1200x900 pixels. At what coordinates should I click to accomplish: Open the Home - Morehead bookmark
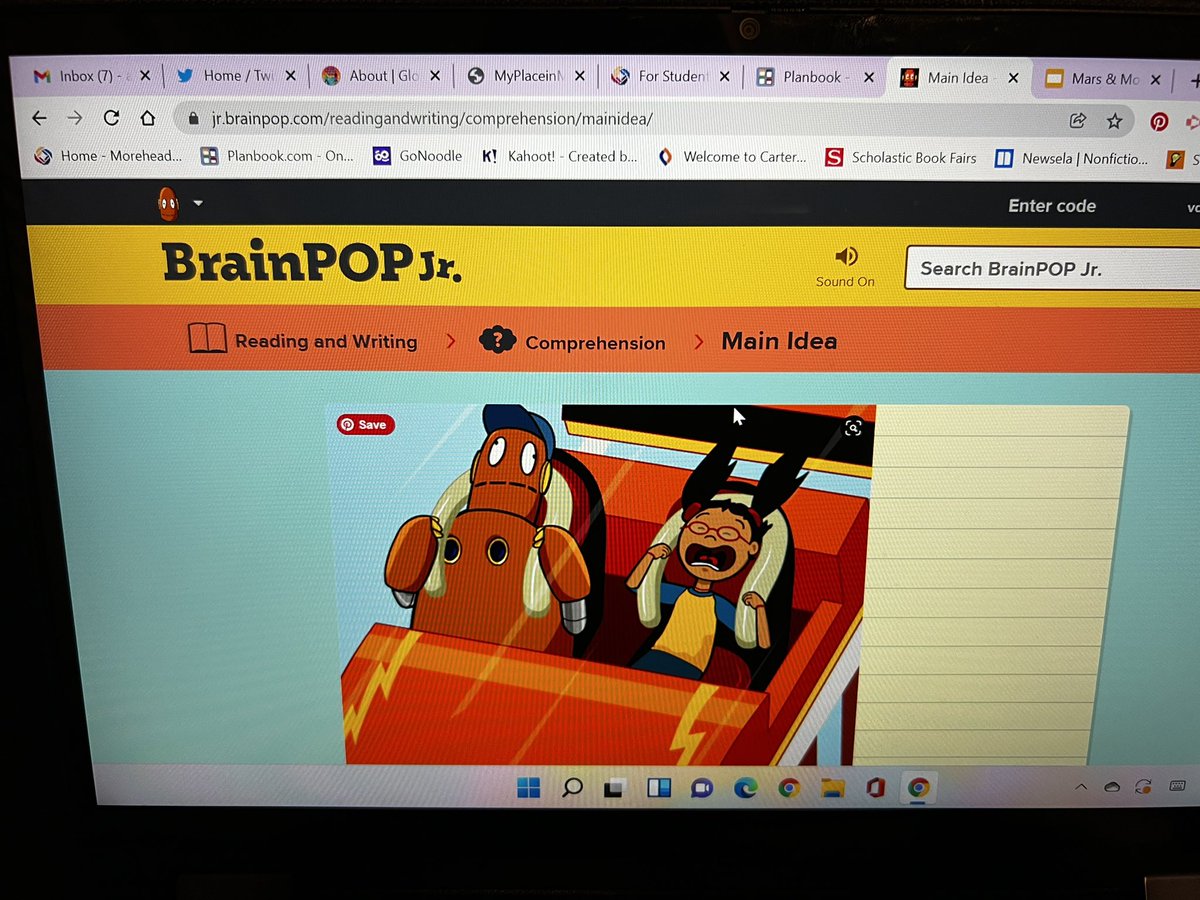tap(108, 156)
